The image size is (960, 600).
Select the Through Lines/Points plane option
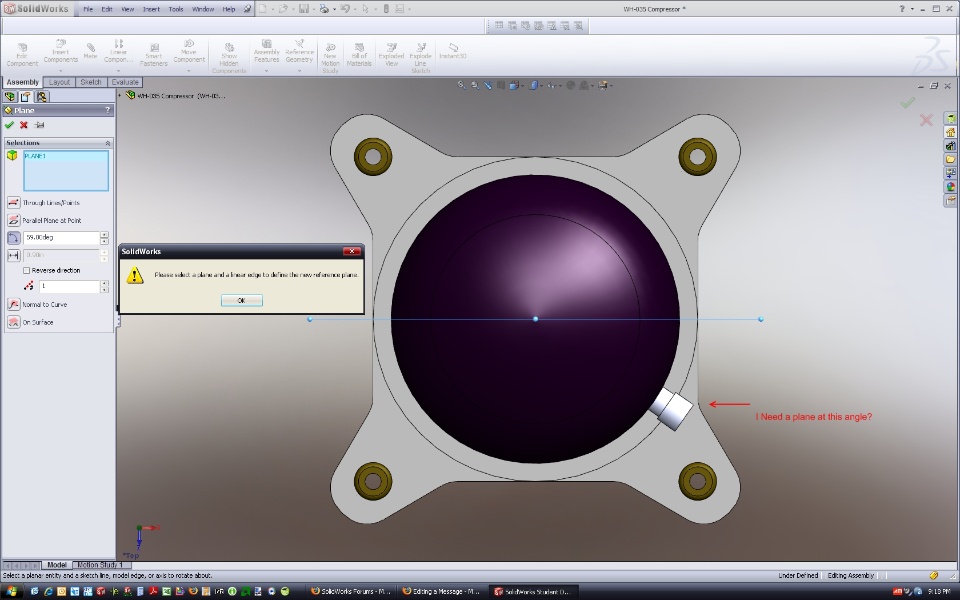(x=14, y=202)
